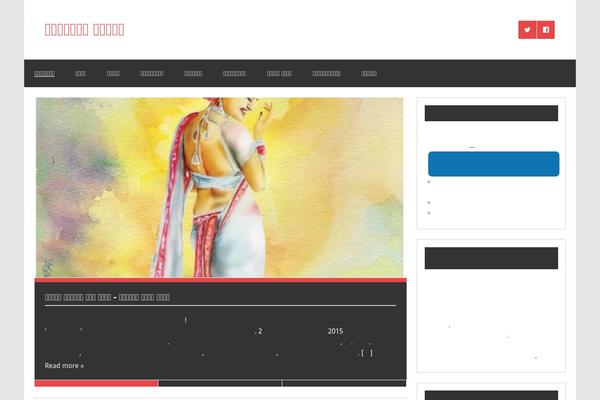The image size is (600, 400).
Task: Select the last dark slide indicator segment
Action: click(x=344, y=383)
